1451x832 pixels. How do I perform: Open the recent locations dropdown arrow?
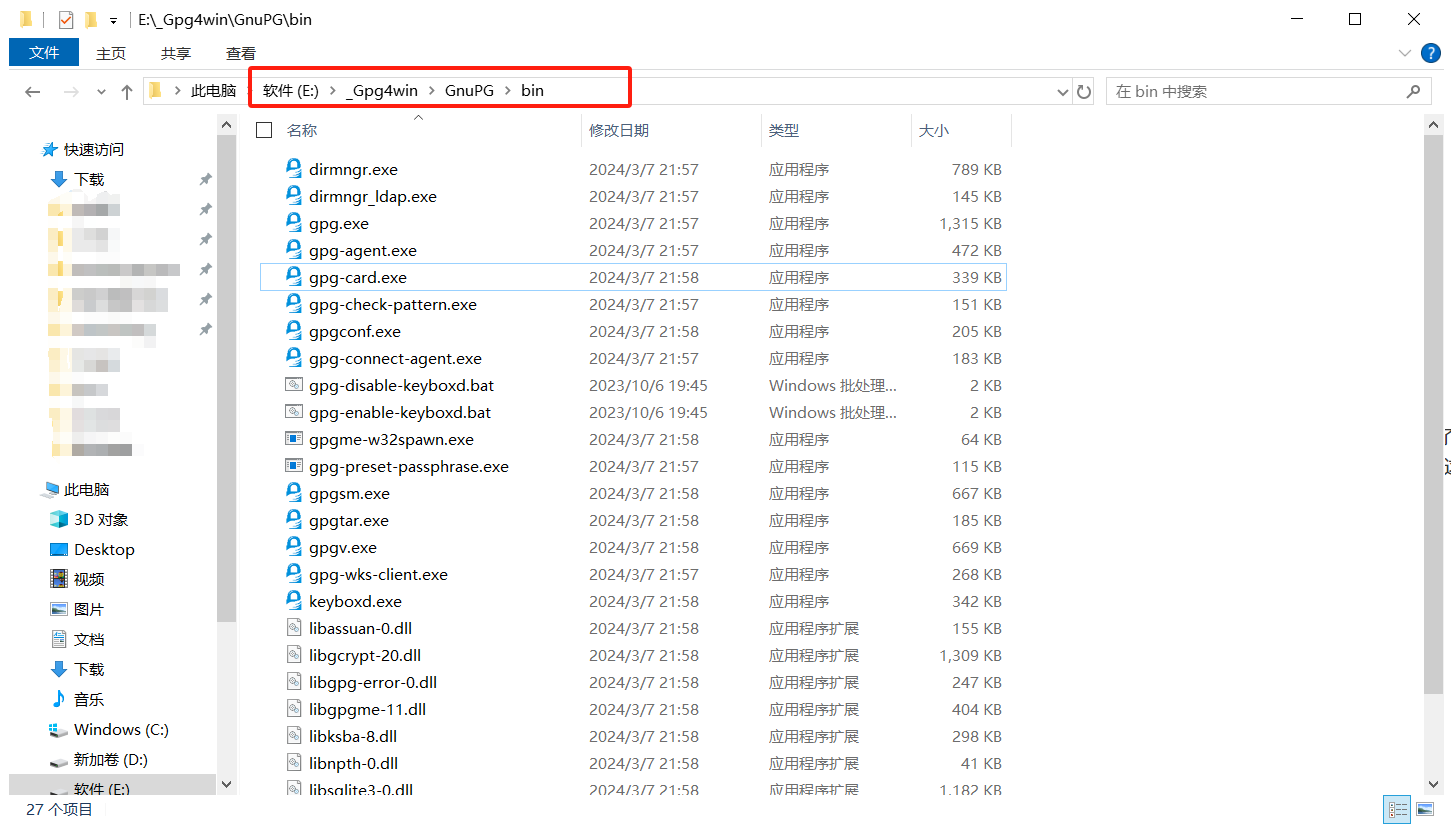point(101,92)
